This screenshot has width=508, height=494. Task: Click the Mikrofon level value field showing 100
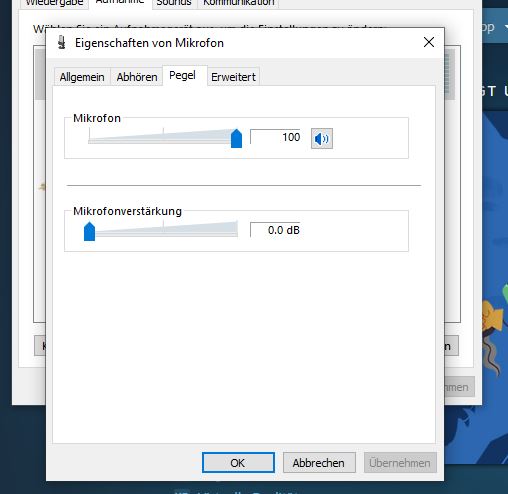275,137
